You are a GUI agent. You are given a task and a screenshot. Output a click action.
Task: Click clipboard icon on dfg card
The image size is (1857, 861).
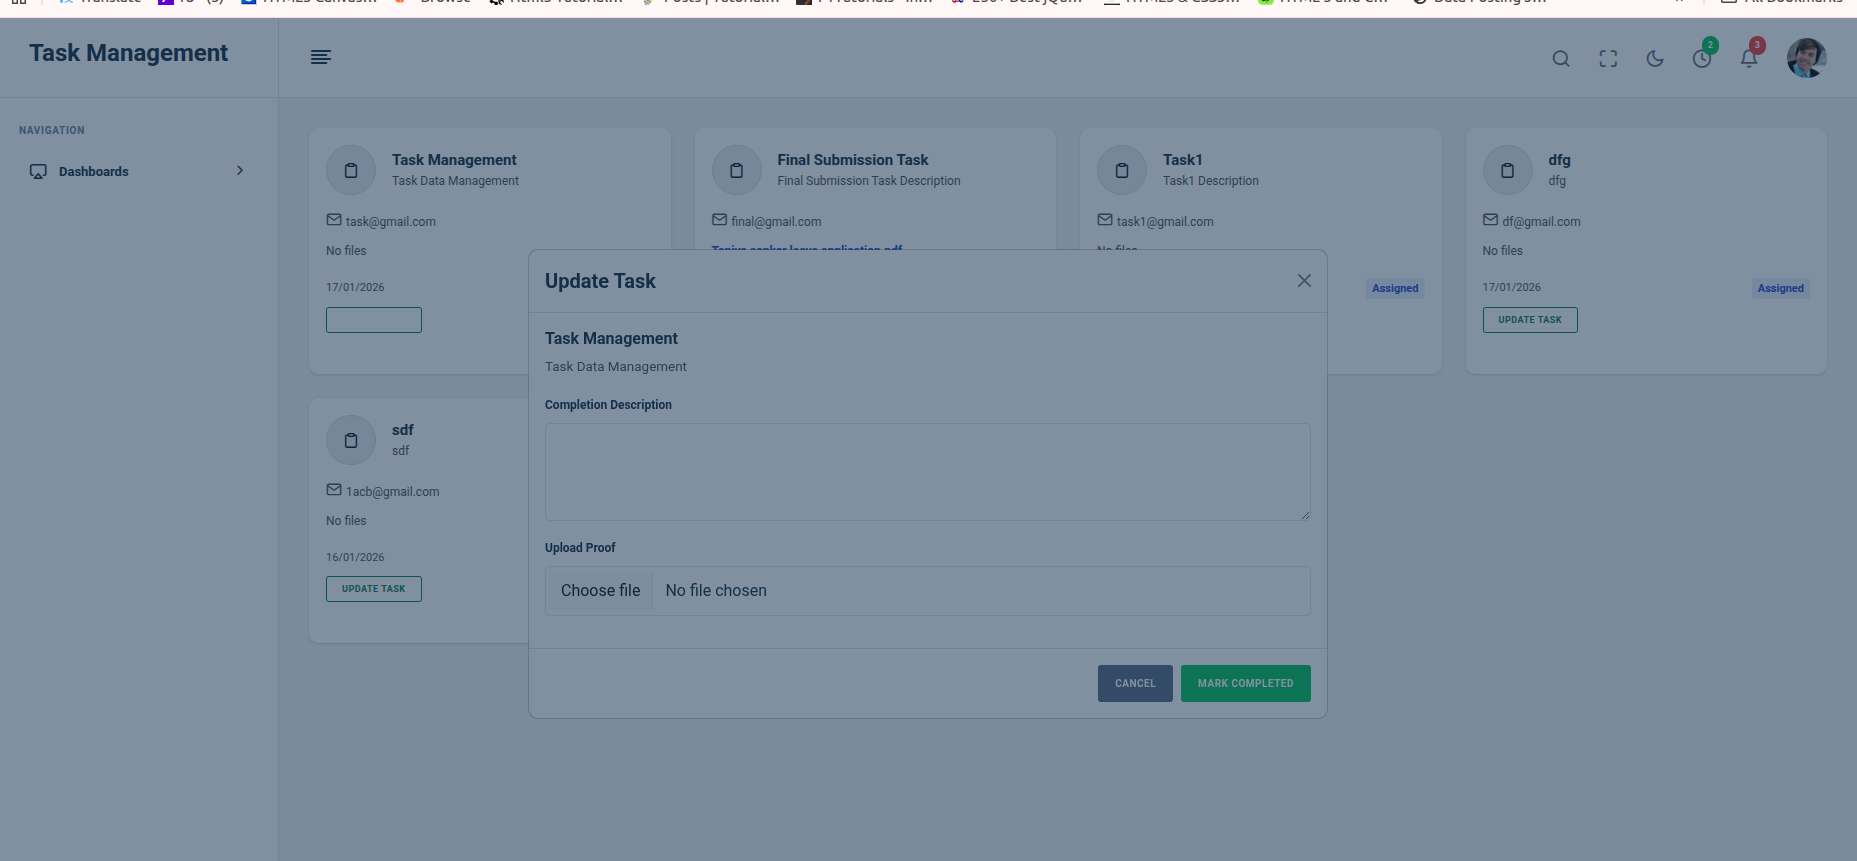click(x=1507, y=171)
